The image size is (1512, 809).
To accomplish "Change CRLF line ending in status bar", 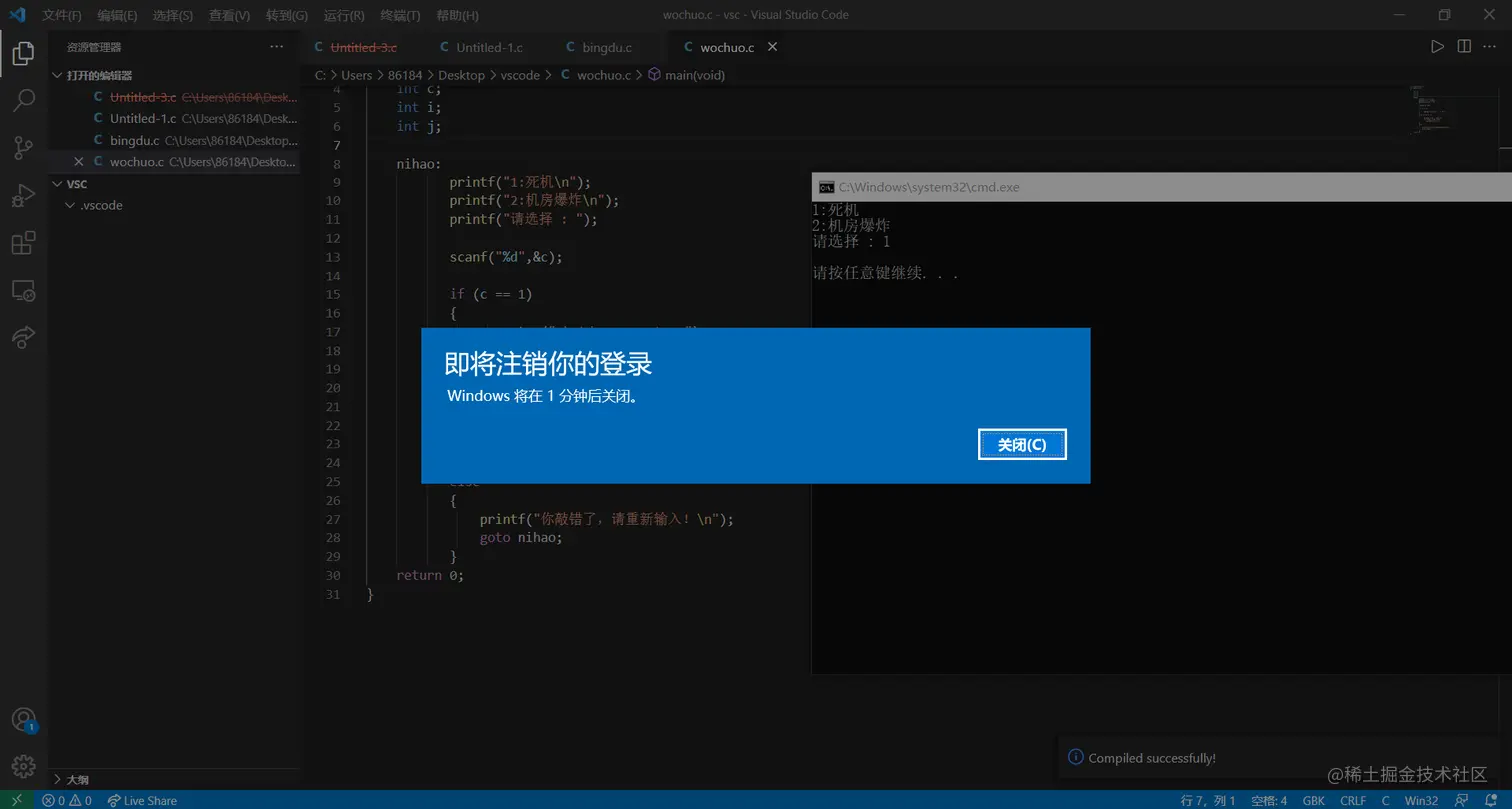I will tap(1353, 800).
